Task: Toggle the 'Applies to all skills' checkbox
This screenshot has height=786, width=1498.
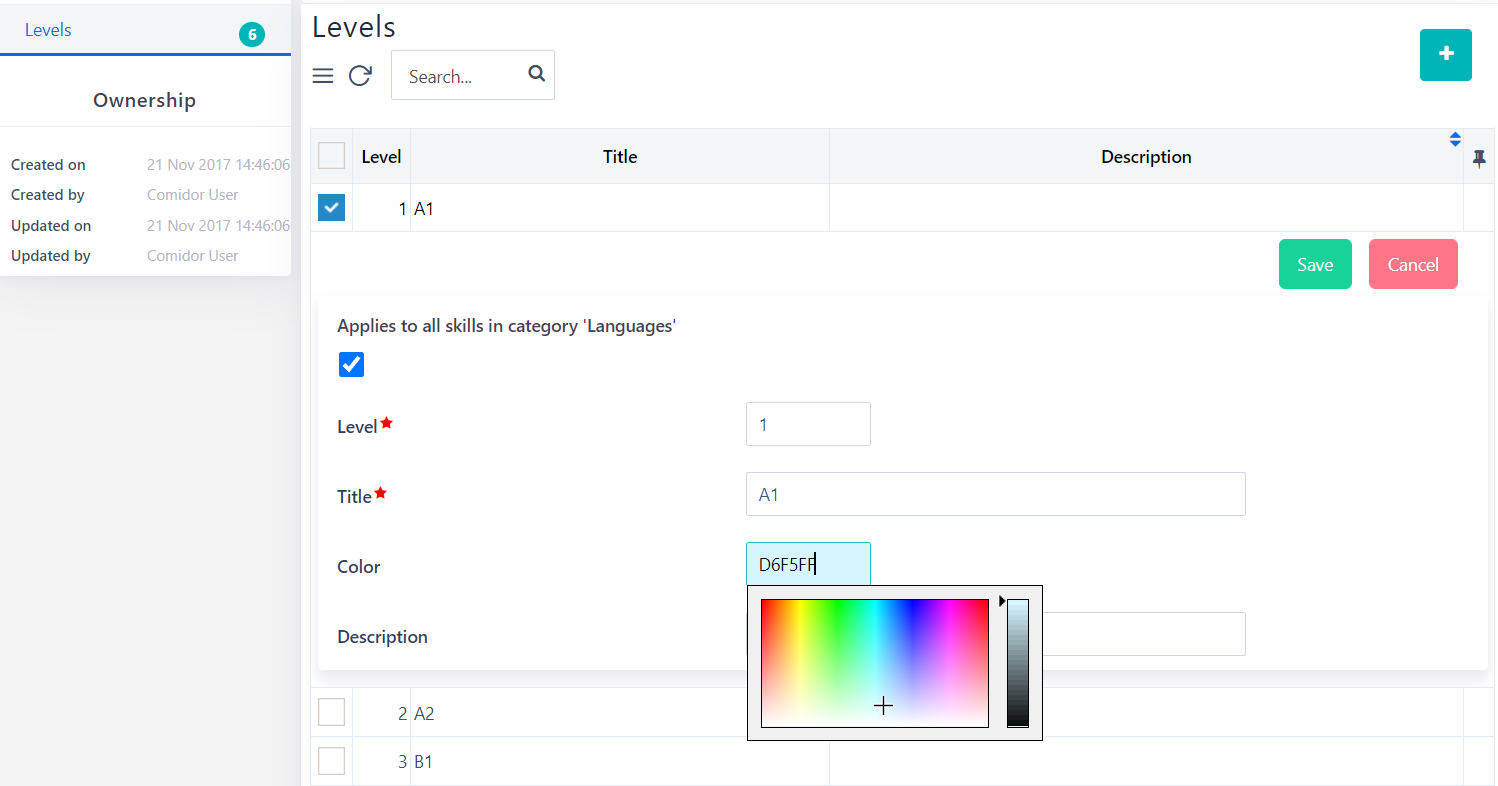Action: [351, 364]
